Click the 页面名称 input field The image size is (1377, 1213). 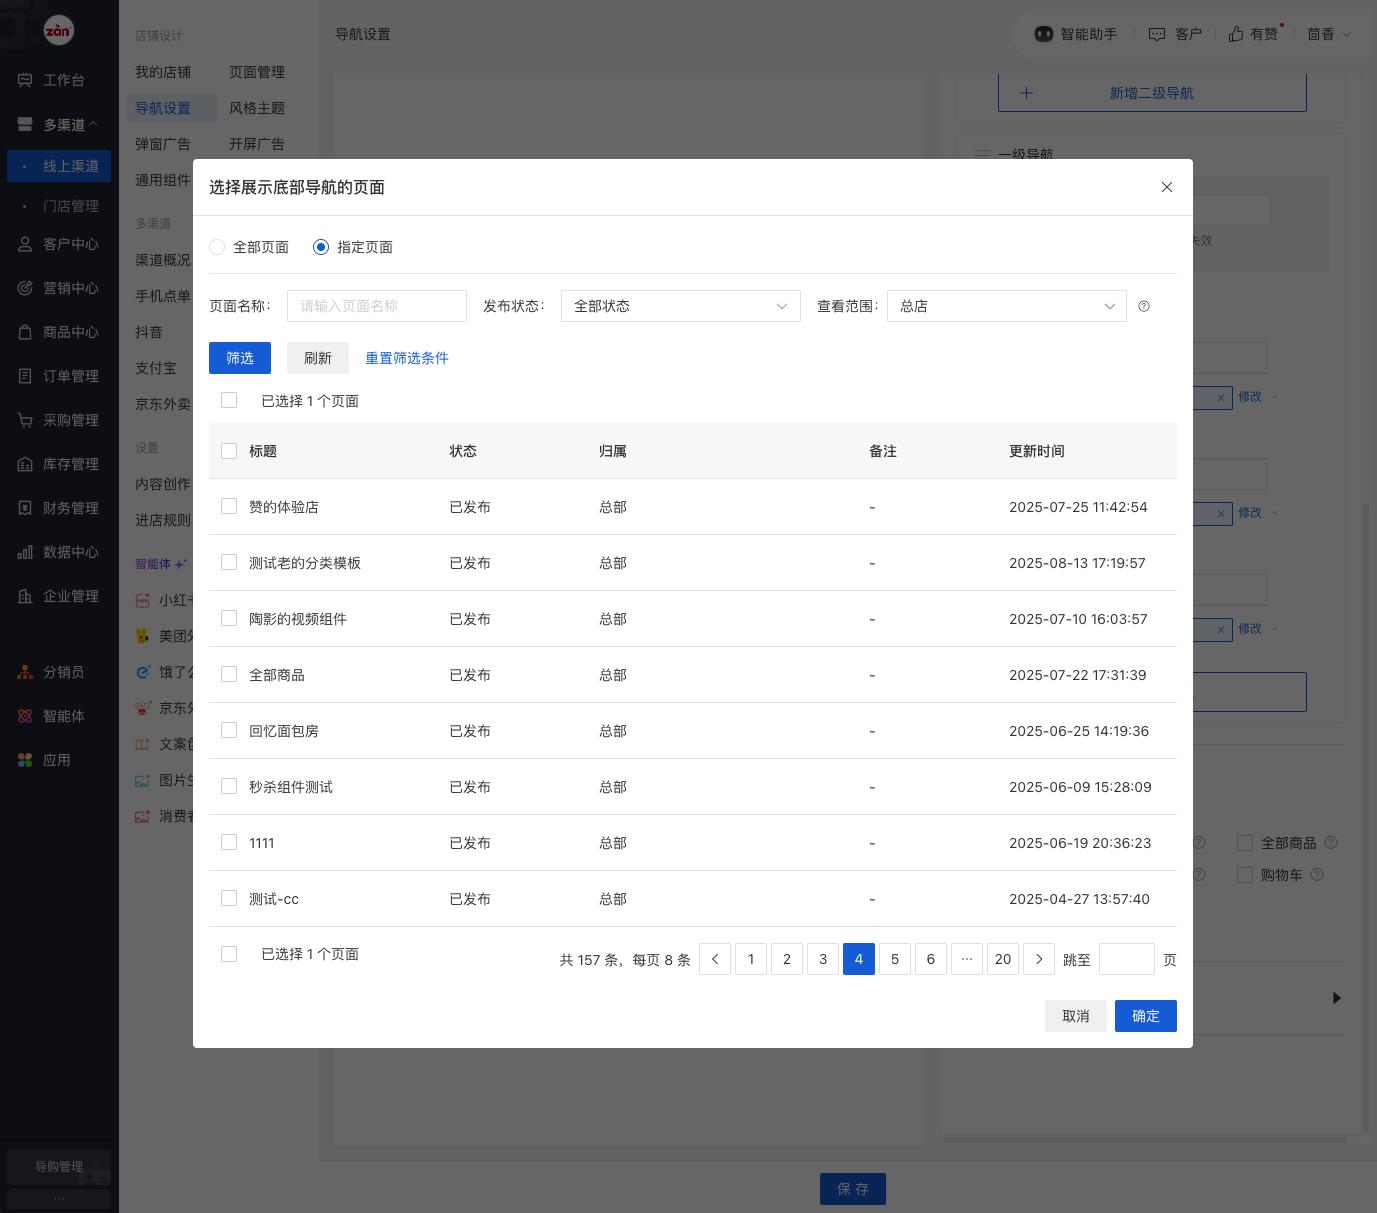(x=377, y=306)
